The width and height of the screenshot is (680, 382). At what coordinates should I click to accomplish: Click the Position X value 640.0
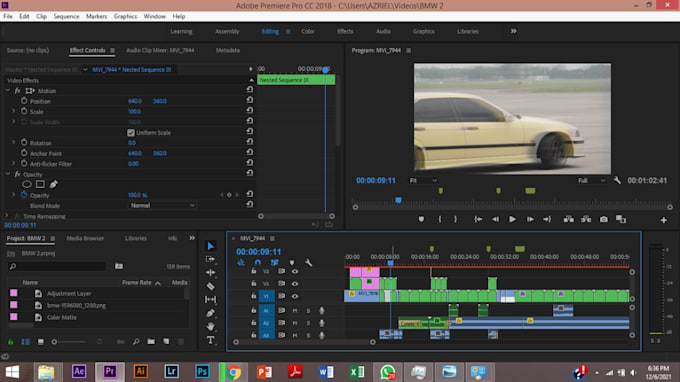point(134,101)
